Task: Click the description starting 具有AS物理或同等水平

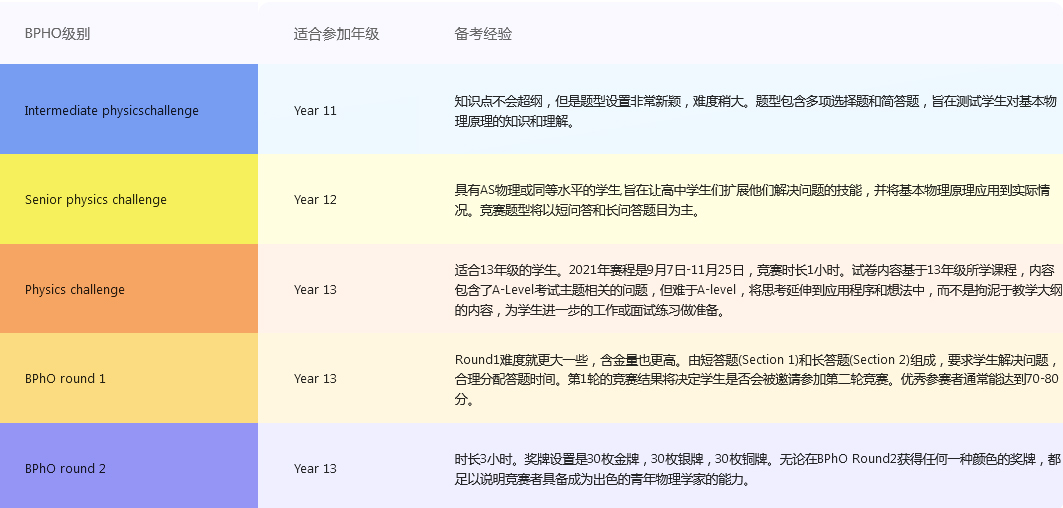Action: tap(753, 200)
